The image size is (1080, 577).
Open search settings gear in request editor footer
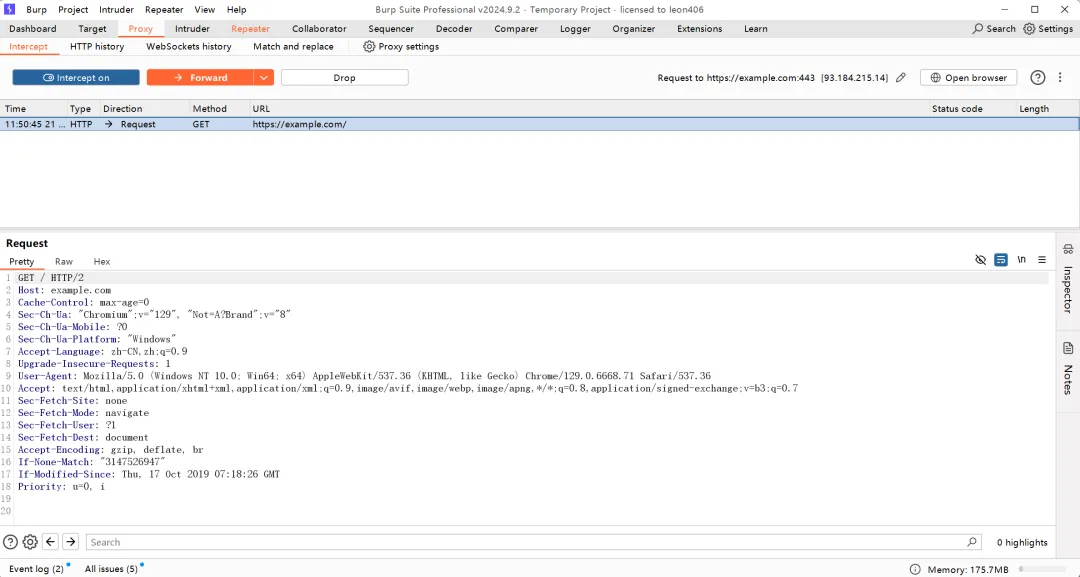[30, 542]
